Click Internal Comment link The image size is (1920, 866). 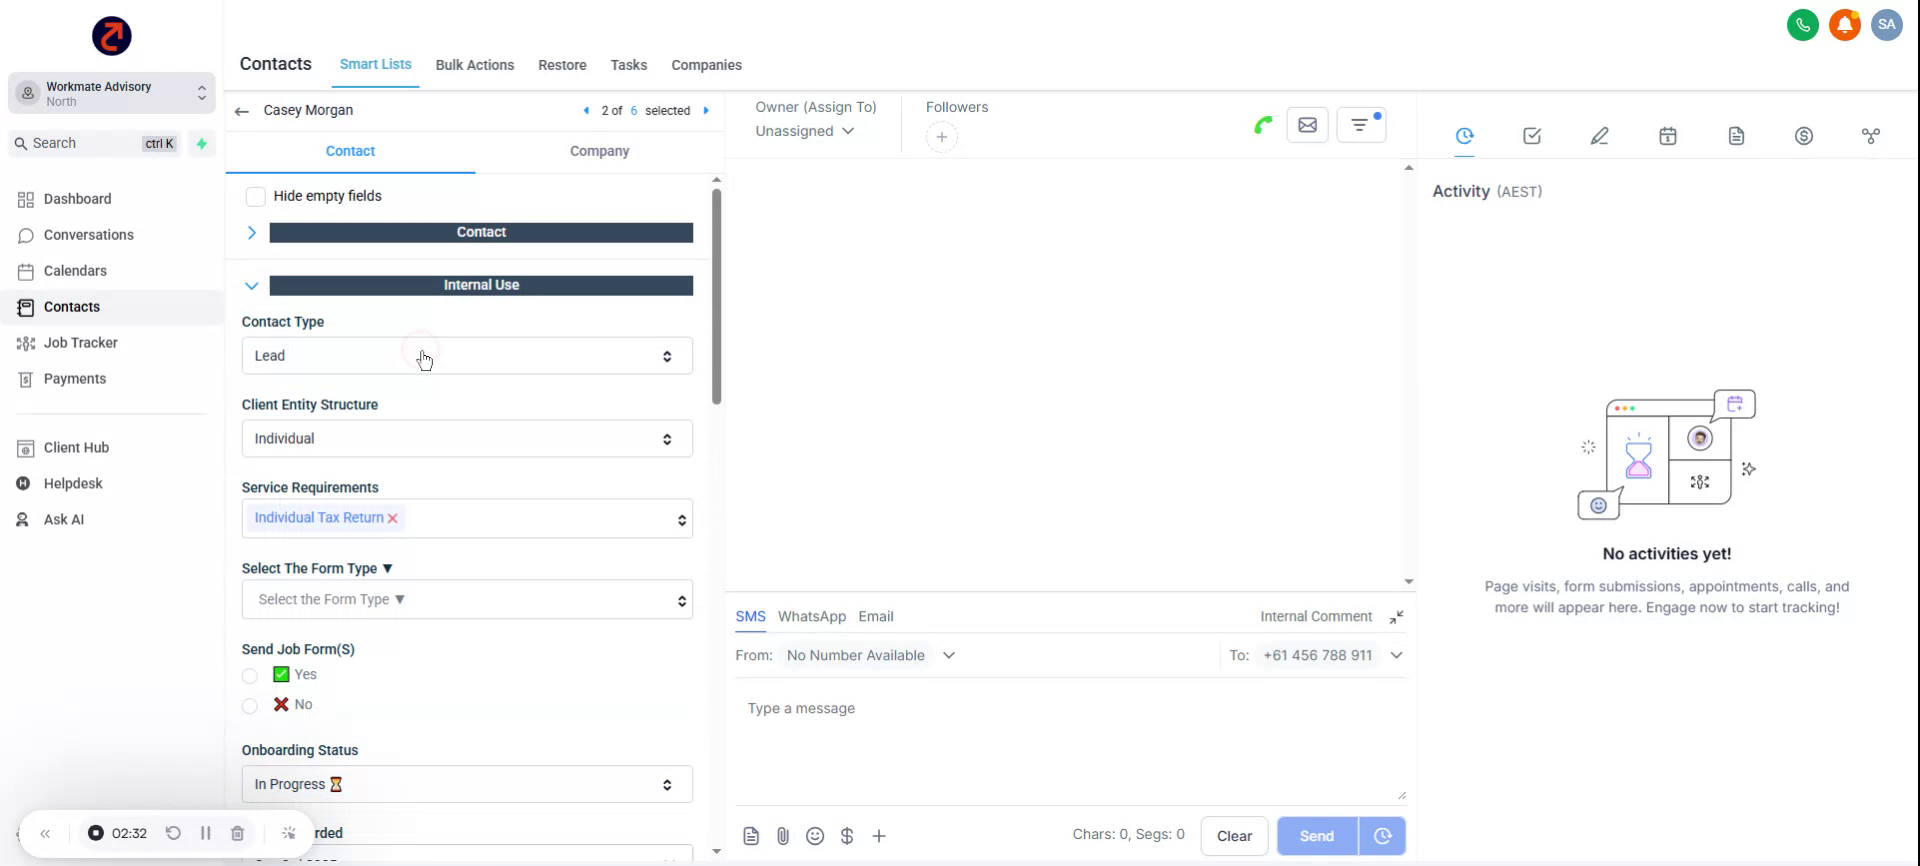coord(1316,617)
